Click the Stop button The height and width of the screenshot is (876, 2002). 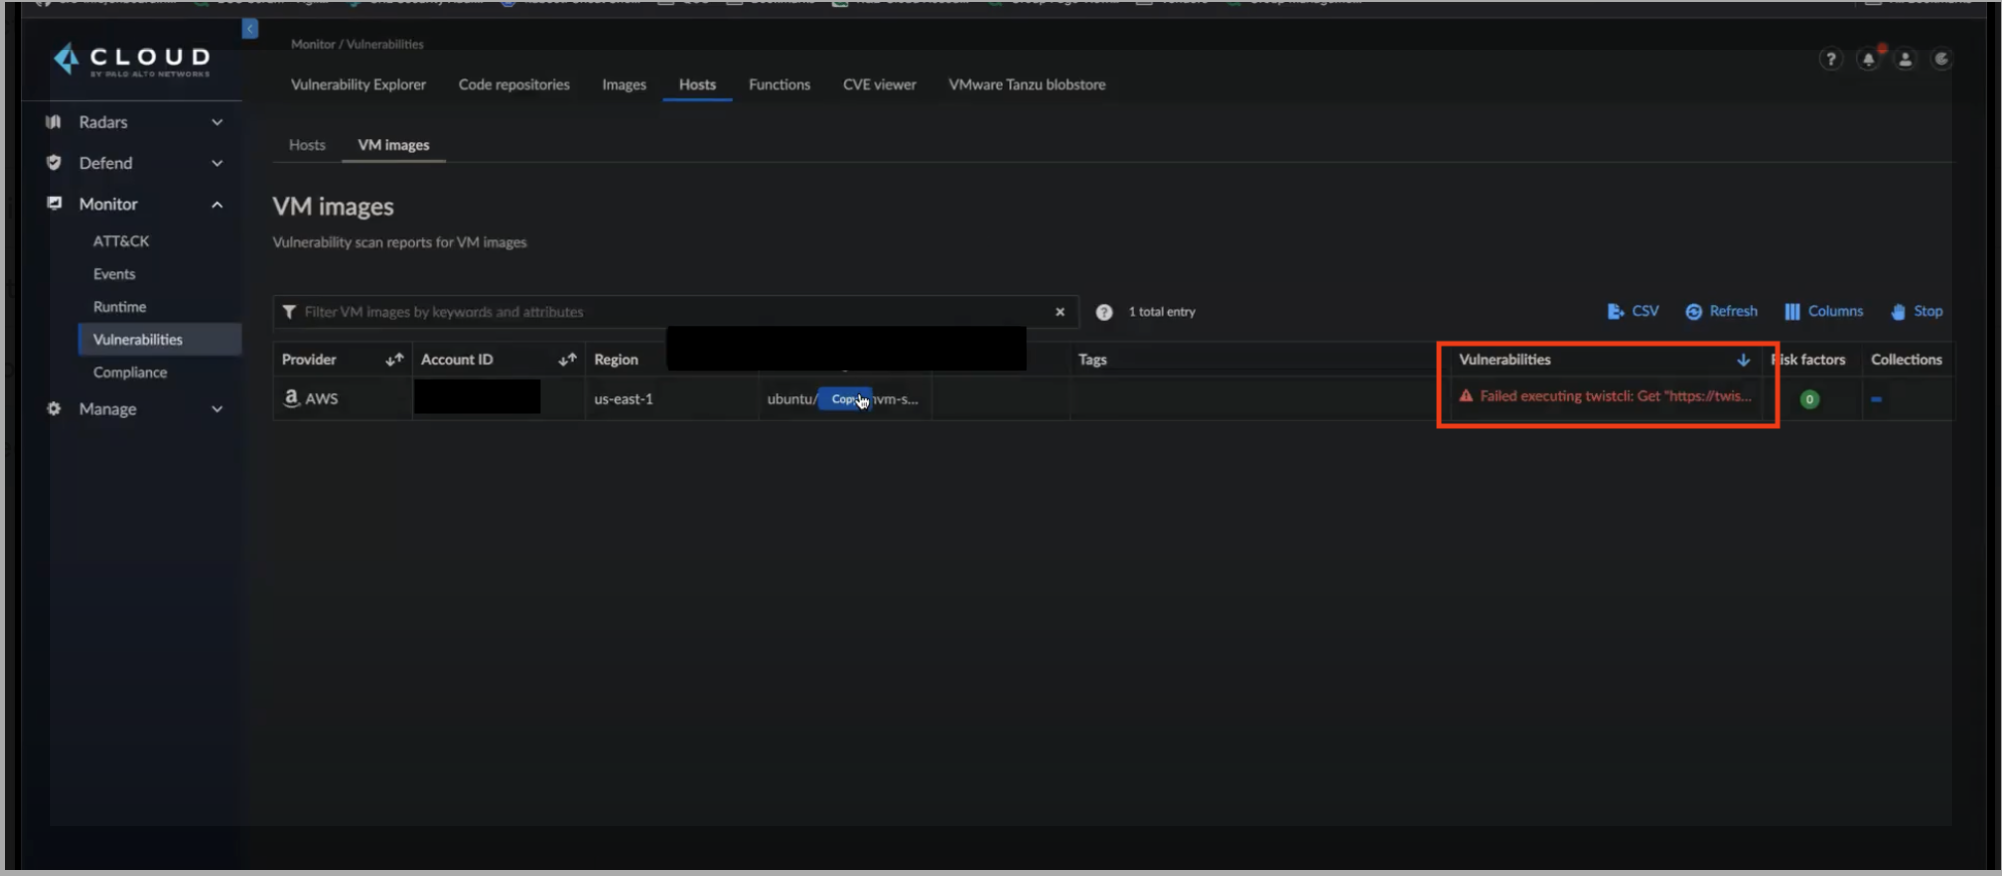coord(1917,311)
